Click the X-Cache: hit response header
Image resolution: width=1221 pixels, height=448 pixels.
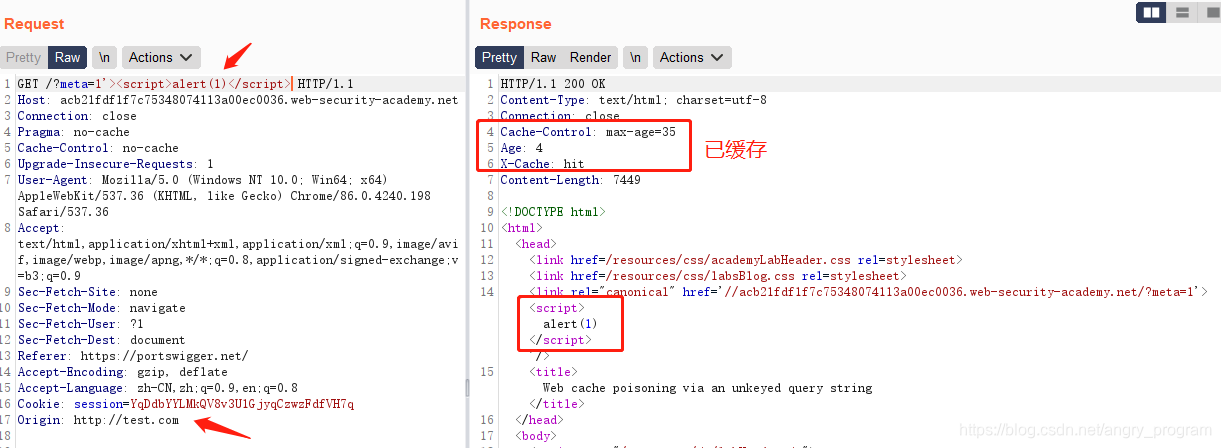pos(542,164)
